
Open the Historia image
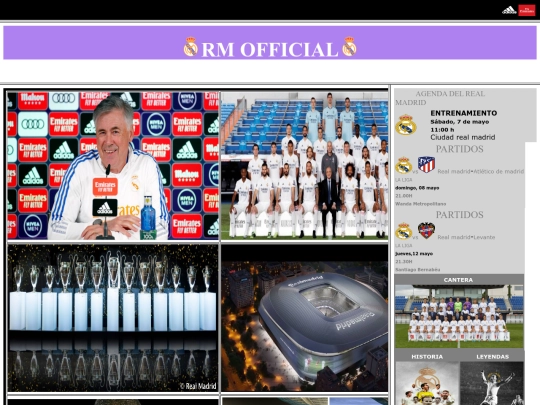pos(427,383)
